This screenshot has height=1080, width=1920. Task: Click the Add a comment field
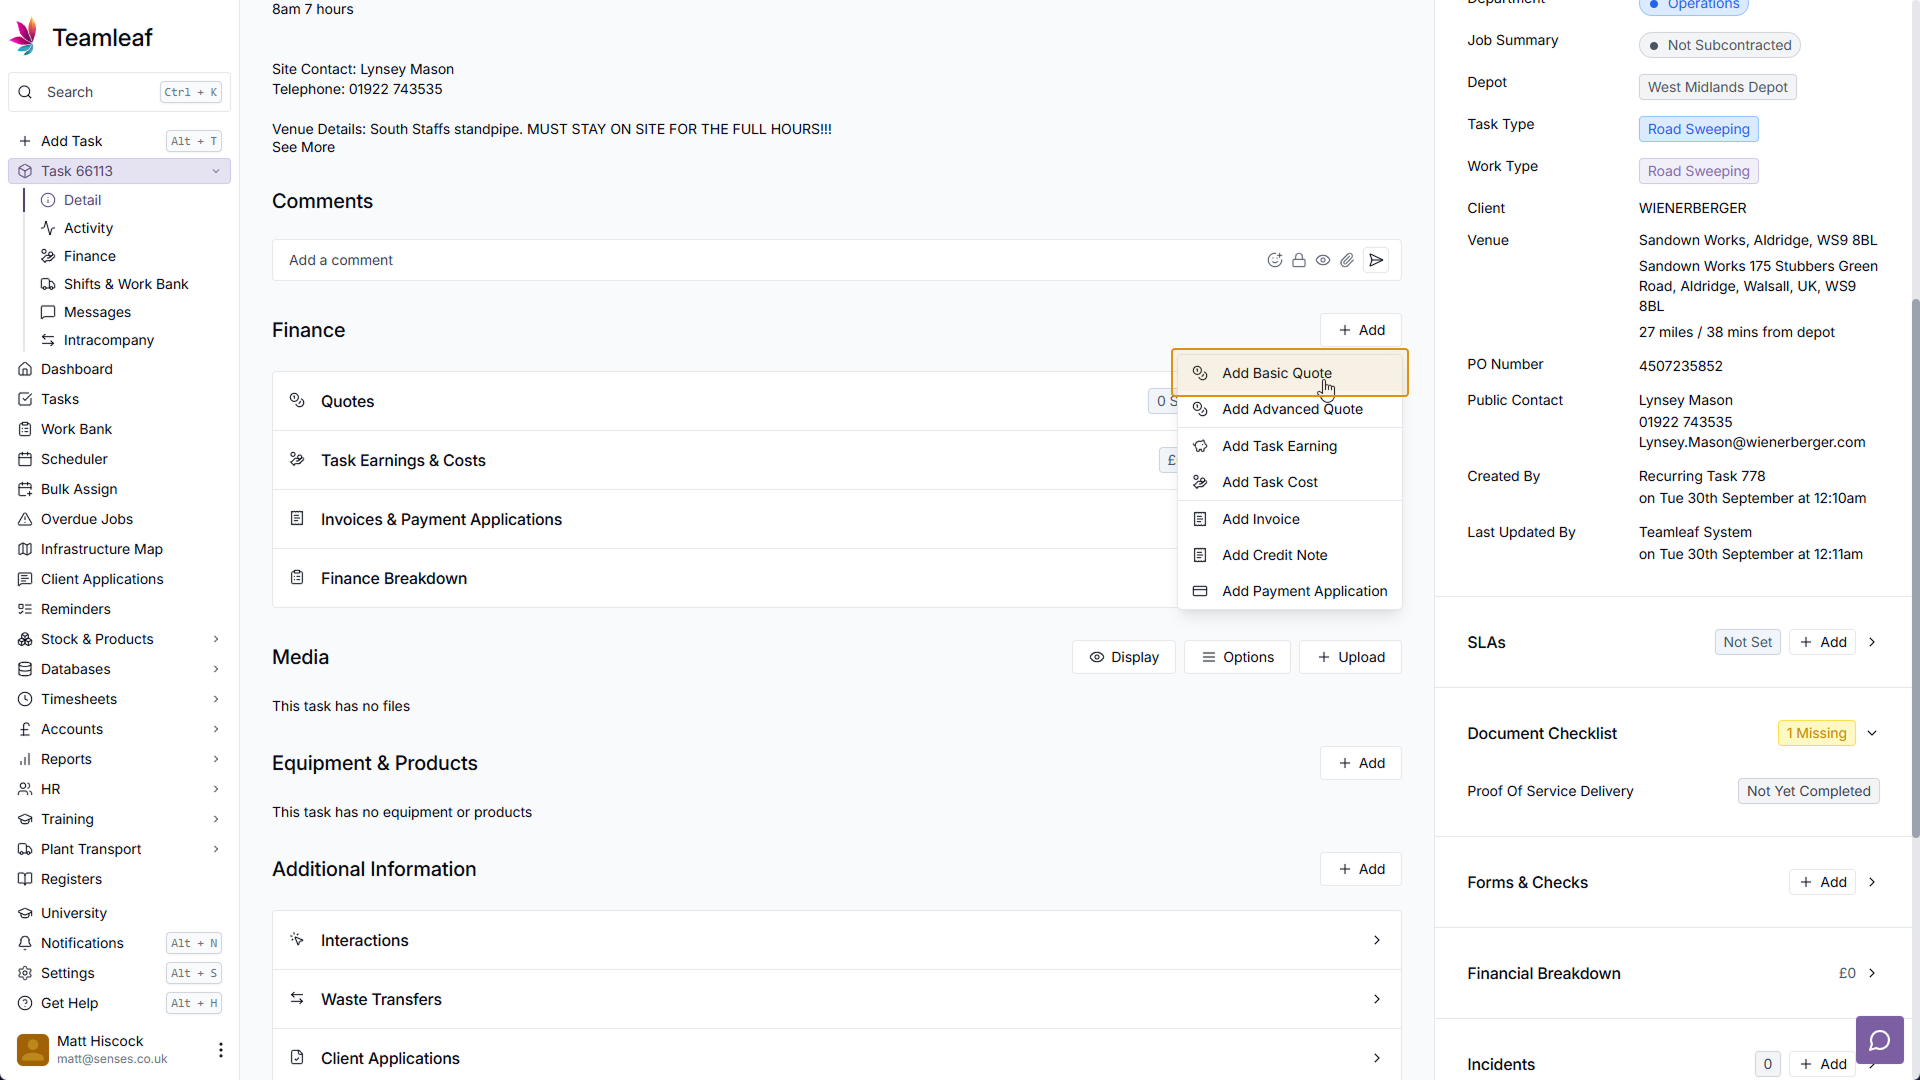tap(760, 260)
